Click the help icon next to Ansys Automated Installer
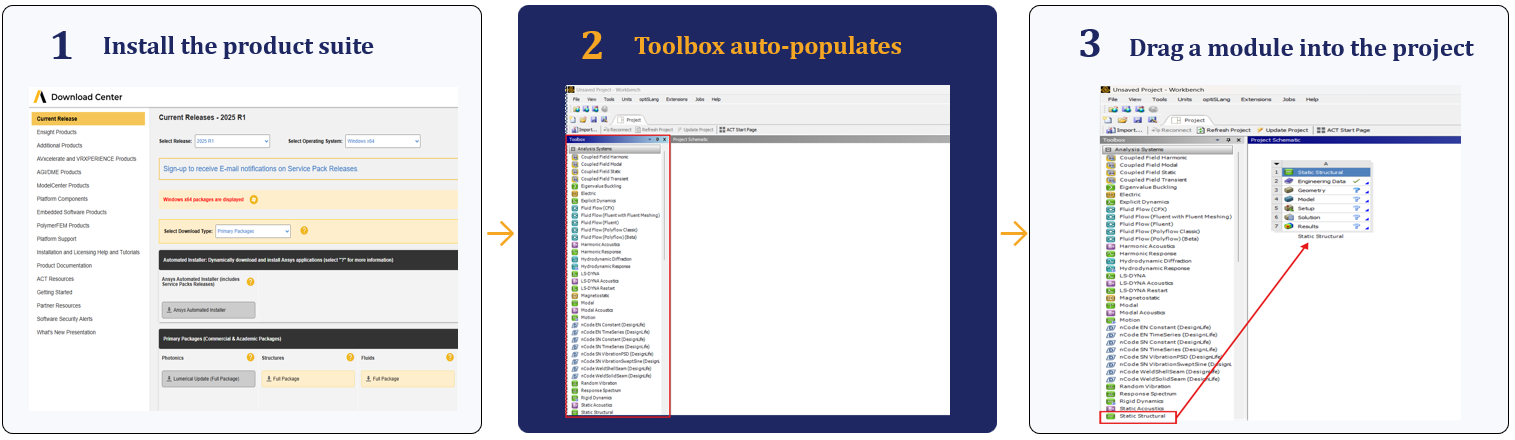This screenshot has width=1515, height=440. pyautogui.click(x=250, y=282)
